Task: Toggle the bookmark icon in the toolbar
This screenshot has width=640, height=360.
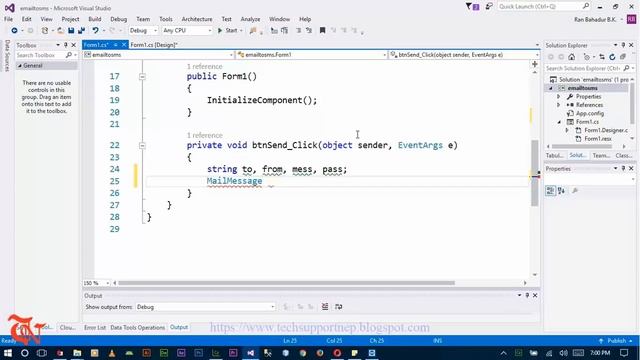Action: (x=322, y=31)
